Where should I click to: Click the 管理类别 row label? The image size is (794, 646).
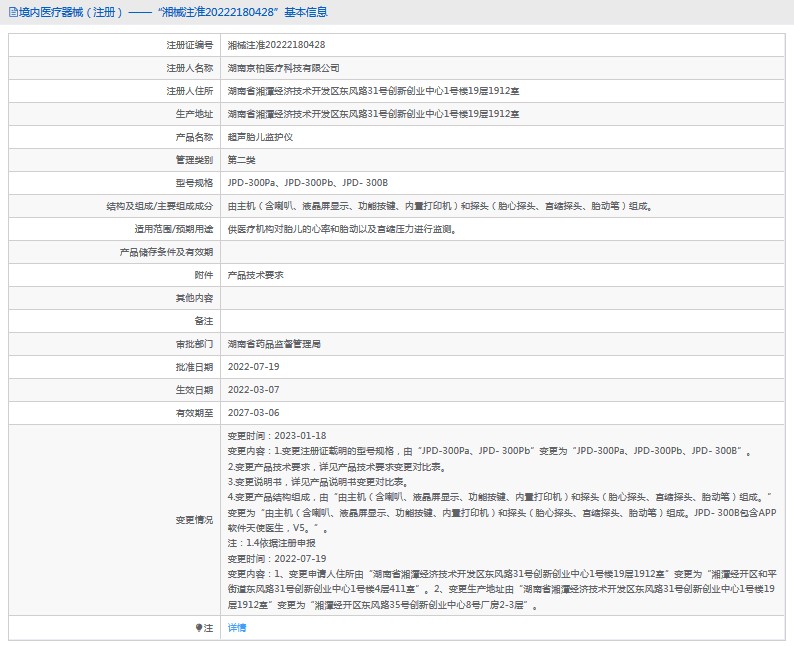click(x=194, y=160)
